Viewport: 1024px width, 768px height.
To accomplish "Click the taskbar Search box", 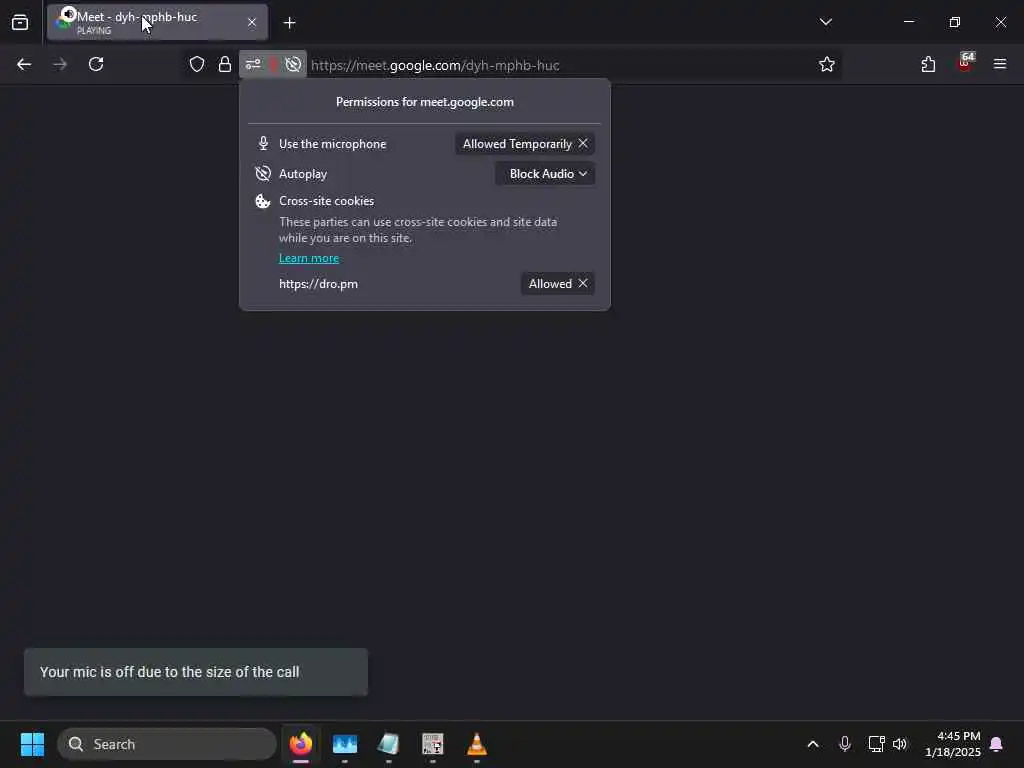I will (x=167, y=744).
